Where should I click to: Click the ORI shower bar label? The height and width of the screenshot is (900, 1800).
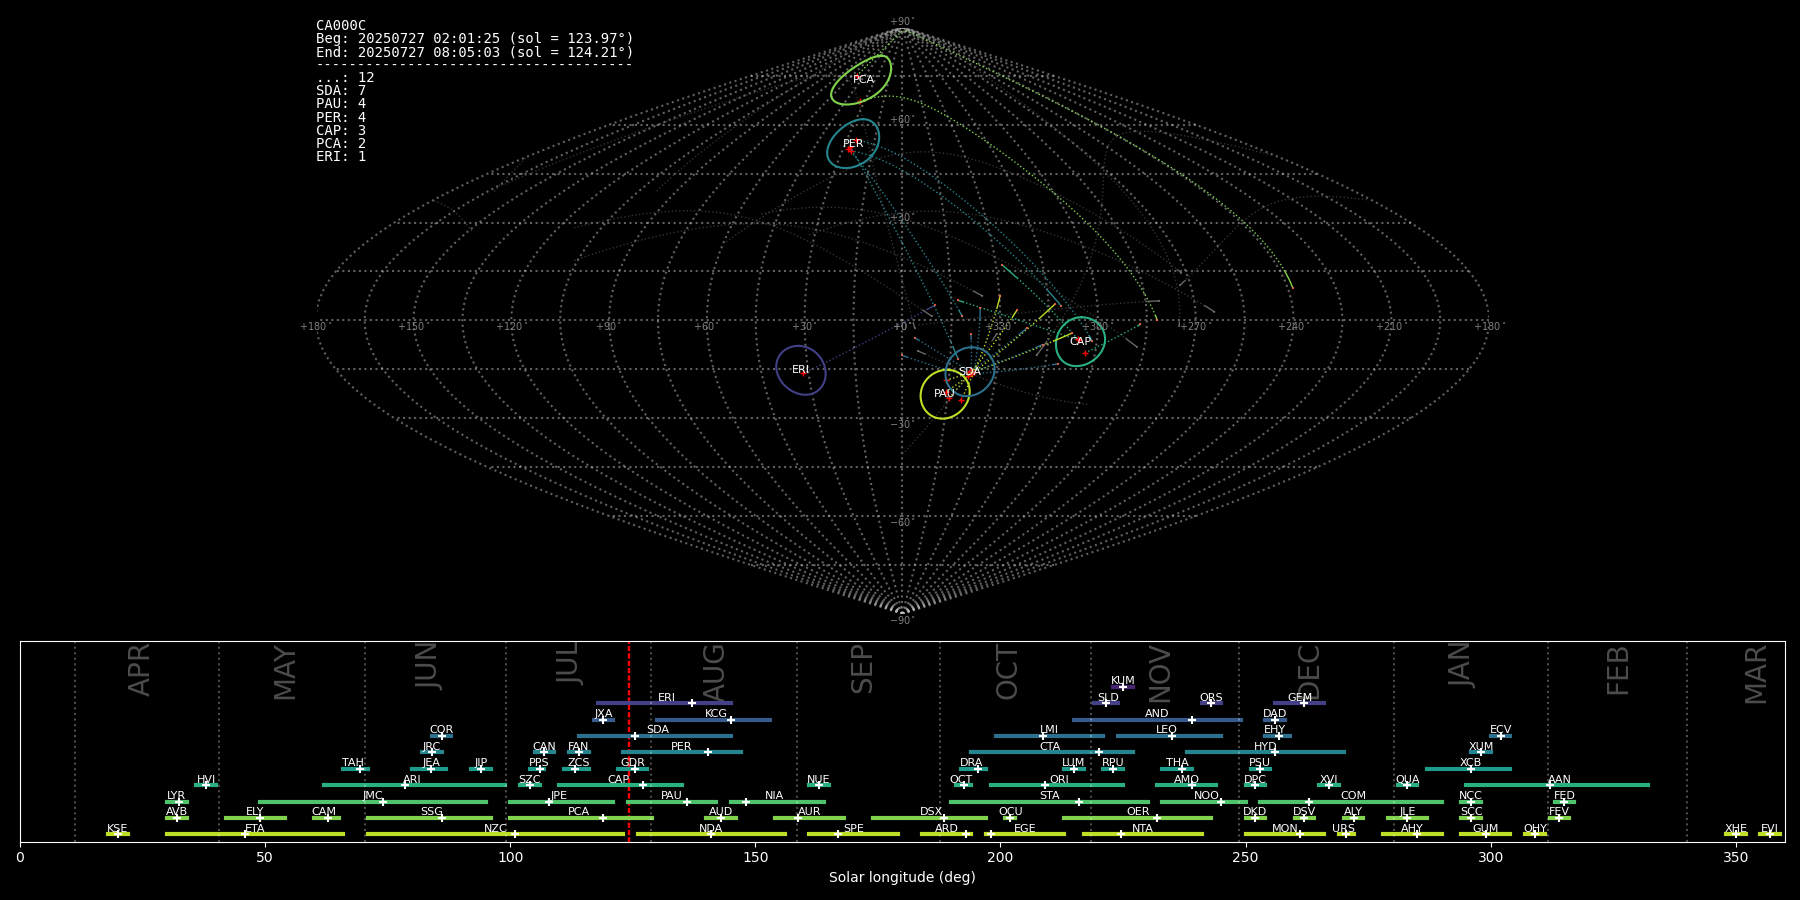click(1059, 780)
